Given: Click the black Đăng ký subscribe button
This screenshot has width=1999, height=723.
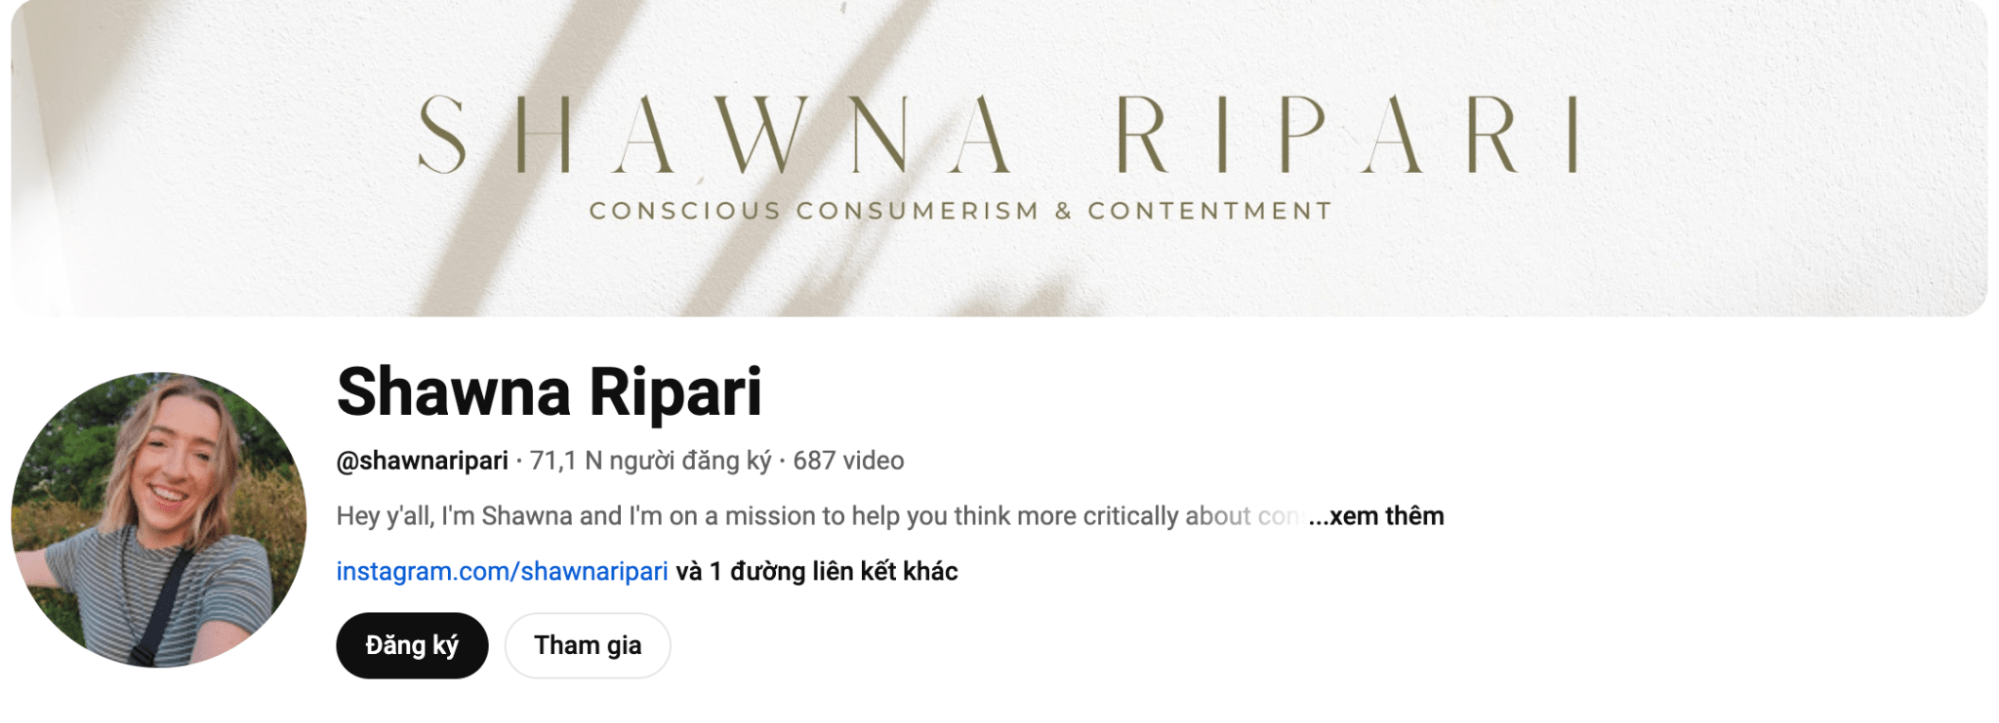Looking at the screenshot, I should pyautogui.click(x=412, y=646).
